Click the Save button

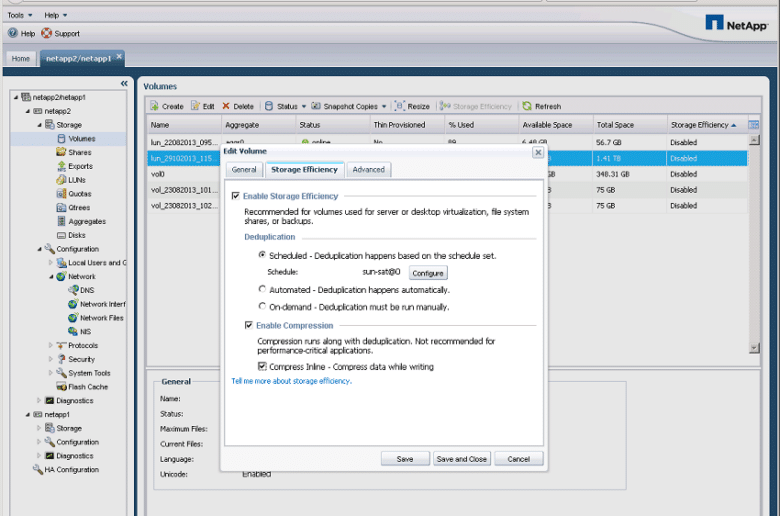405,459
